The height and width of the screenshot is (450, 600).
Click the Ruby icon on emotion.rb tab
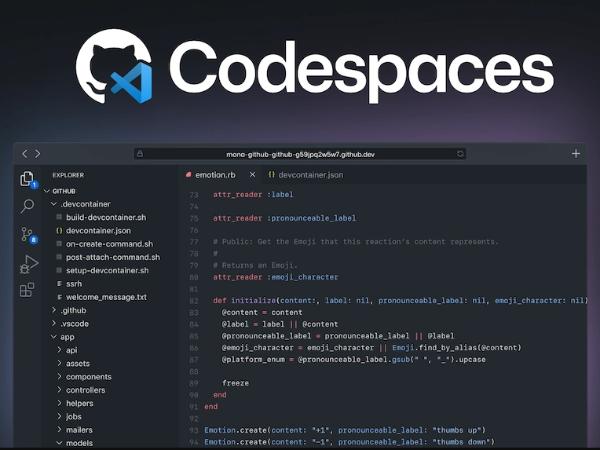point(188,175)
